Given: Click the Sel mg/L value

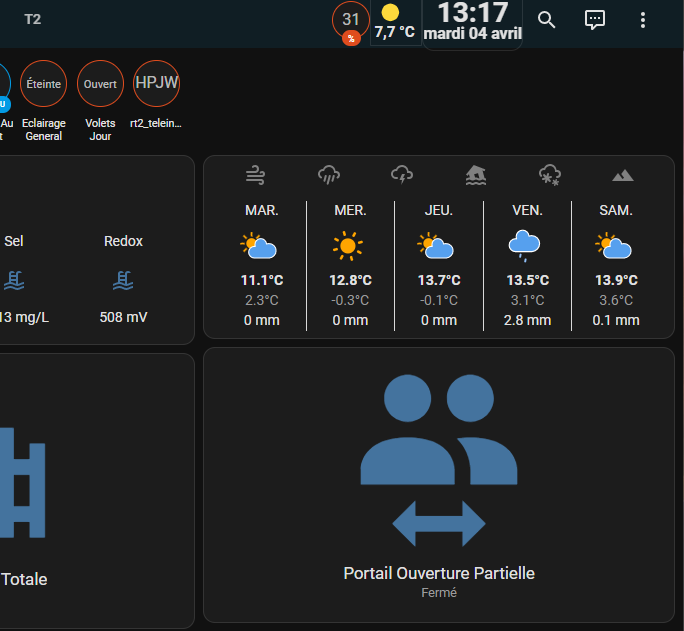Looking at the screenshot, I should point(24,317).
